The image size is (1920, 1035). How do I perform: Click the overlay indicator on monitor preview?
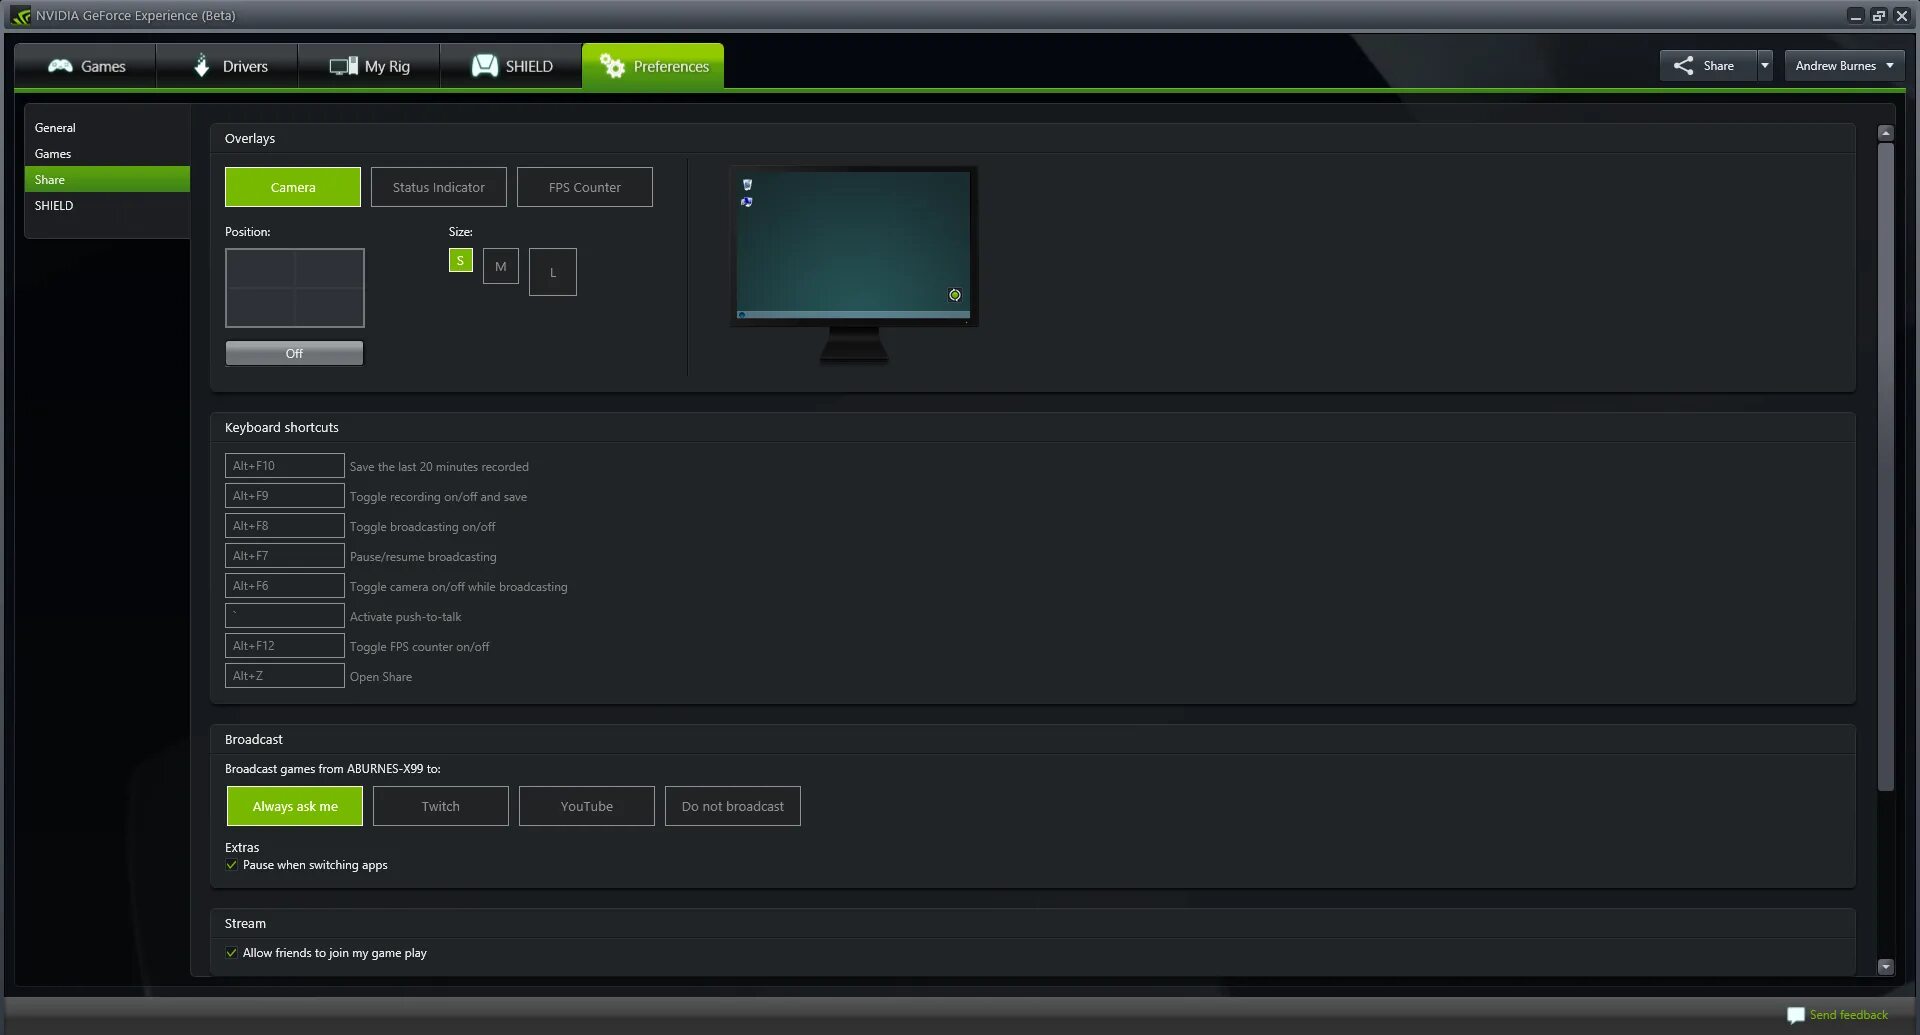(955, 295)
